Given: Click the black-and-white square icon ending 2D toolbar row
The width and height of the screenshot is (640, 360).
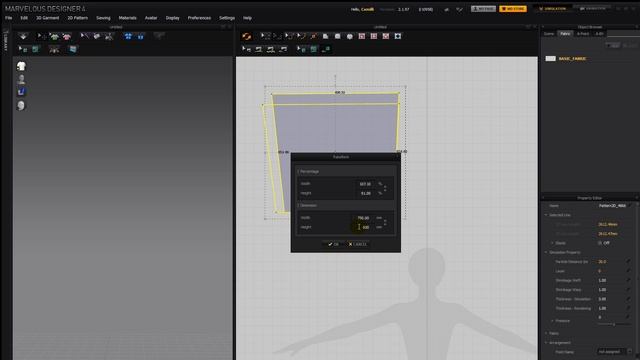Looking at the screenshot, I should pyautogui.click(x=398, y=36).
